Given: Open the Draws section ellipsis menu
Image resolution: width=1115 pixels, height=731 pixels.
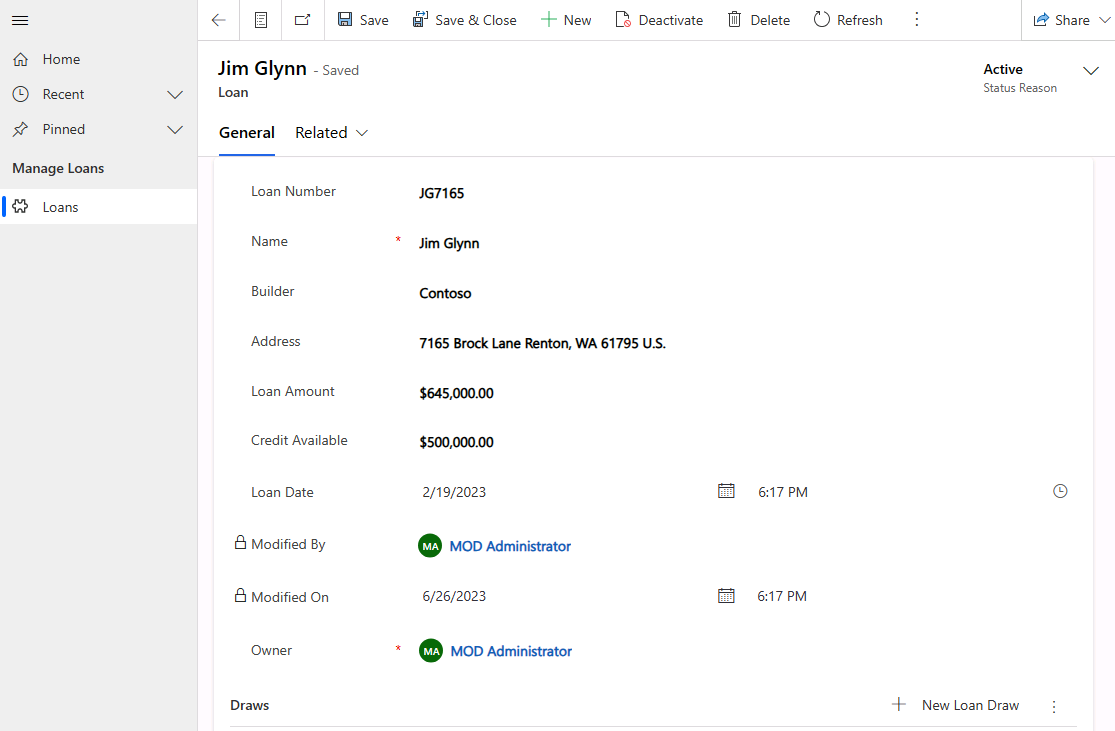Looking at the screenshot, I should coord(1054,706).
